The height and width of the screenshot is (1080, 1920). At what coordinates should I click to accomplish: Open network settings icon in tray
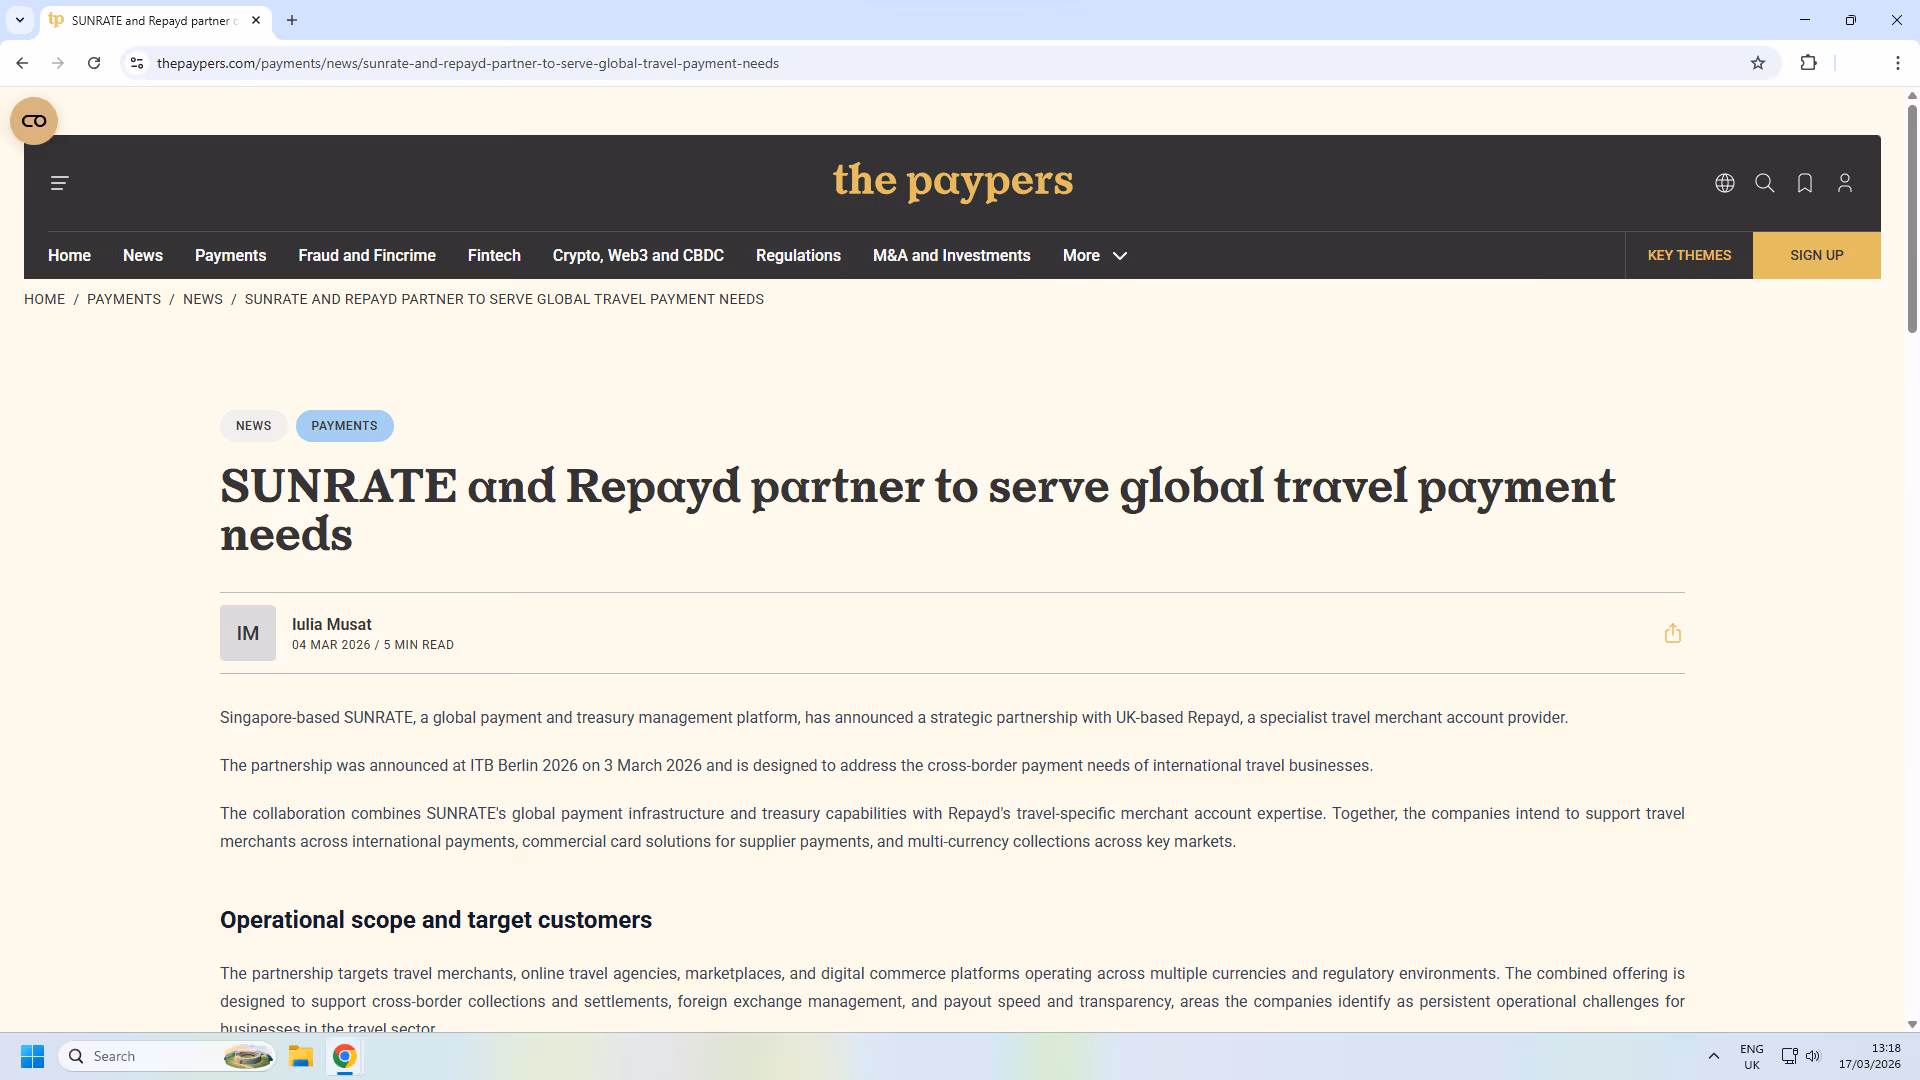pos(1790,1056)
